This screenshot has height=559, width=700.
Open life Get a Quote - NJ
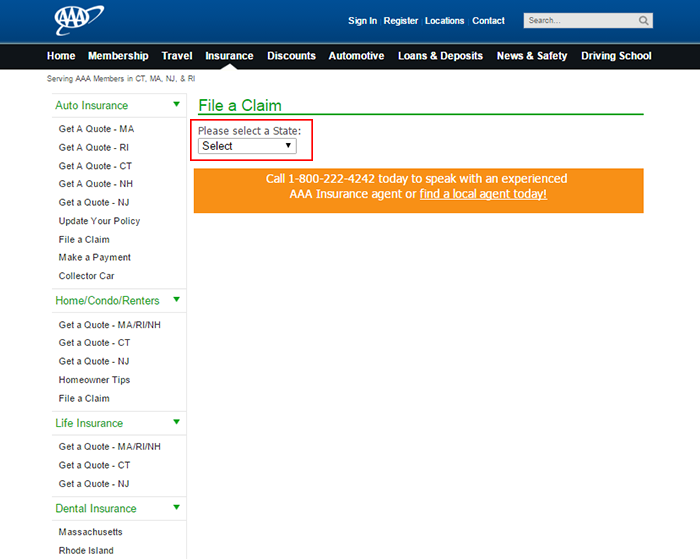94,484
